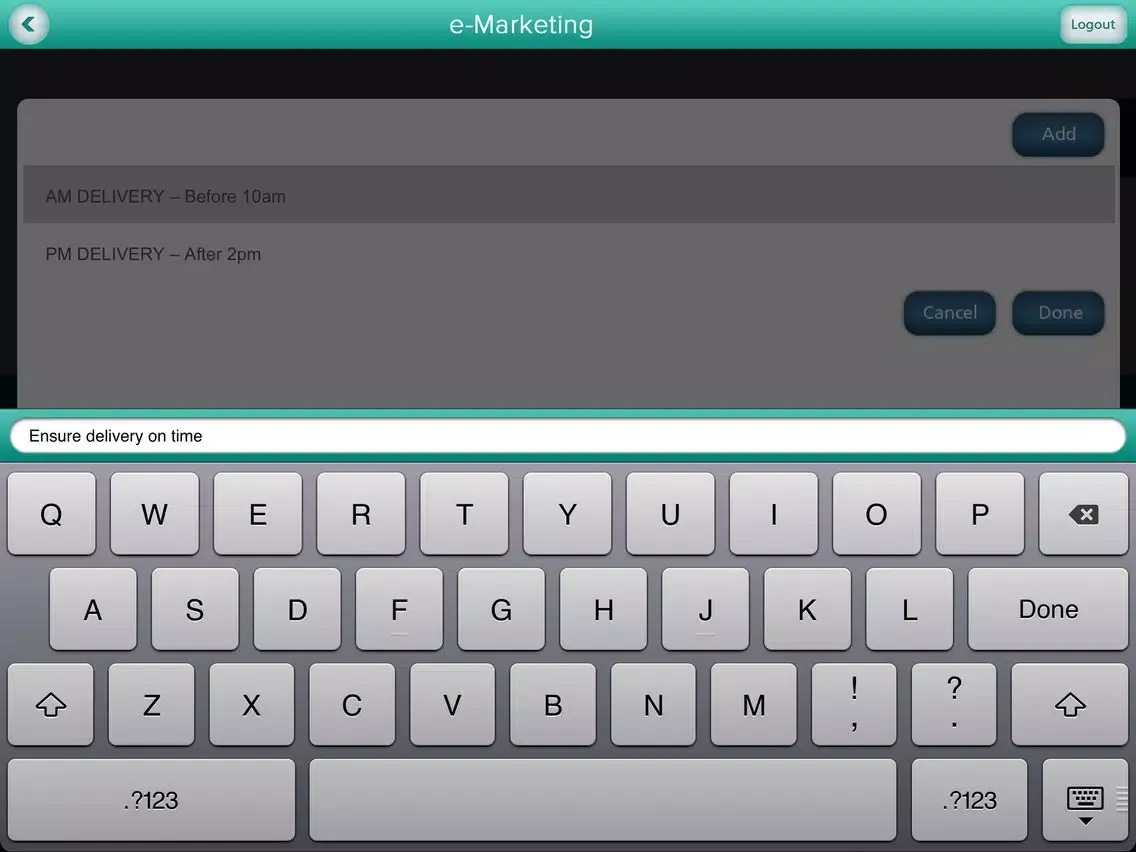The image size is (1136, 852).
Task: Tap the question mark and period key
Action: (954, 704)
